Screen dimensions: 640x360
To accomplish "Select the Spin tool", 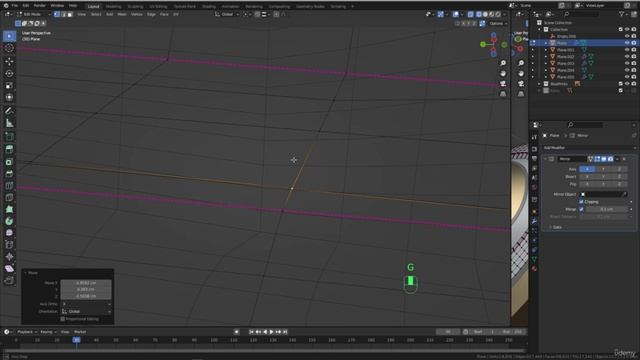I will tap(9, 221).
